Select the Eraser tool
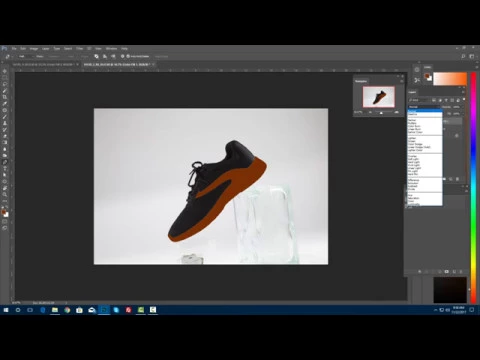The width and height of the screenshot is (480, 360). (x=5, y=136)
